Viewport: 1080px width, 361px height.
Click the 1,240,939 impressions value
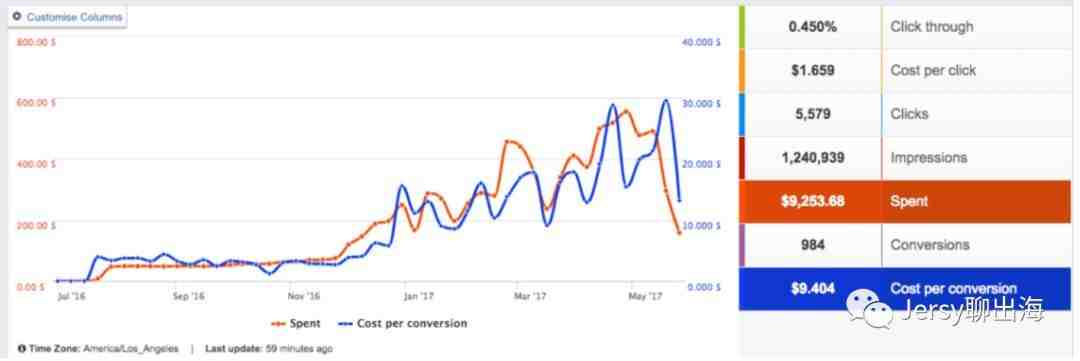click(x=813, y=158)
